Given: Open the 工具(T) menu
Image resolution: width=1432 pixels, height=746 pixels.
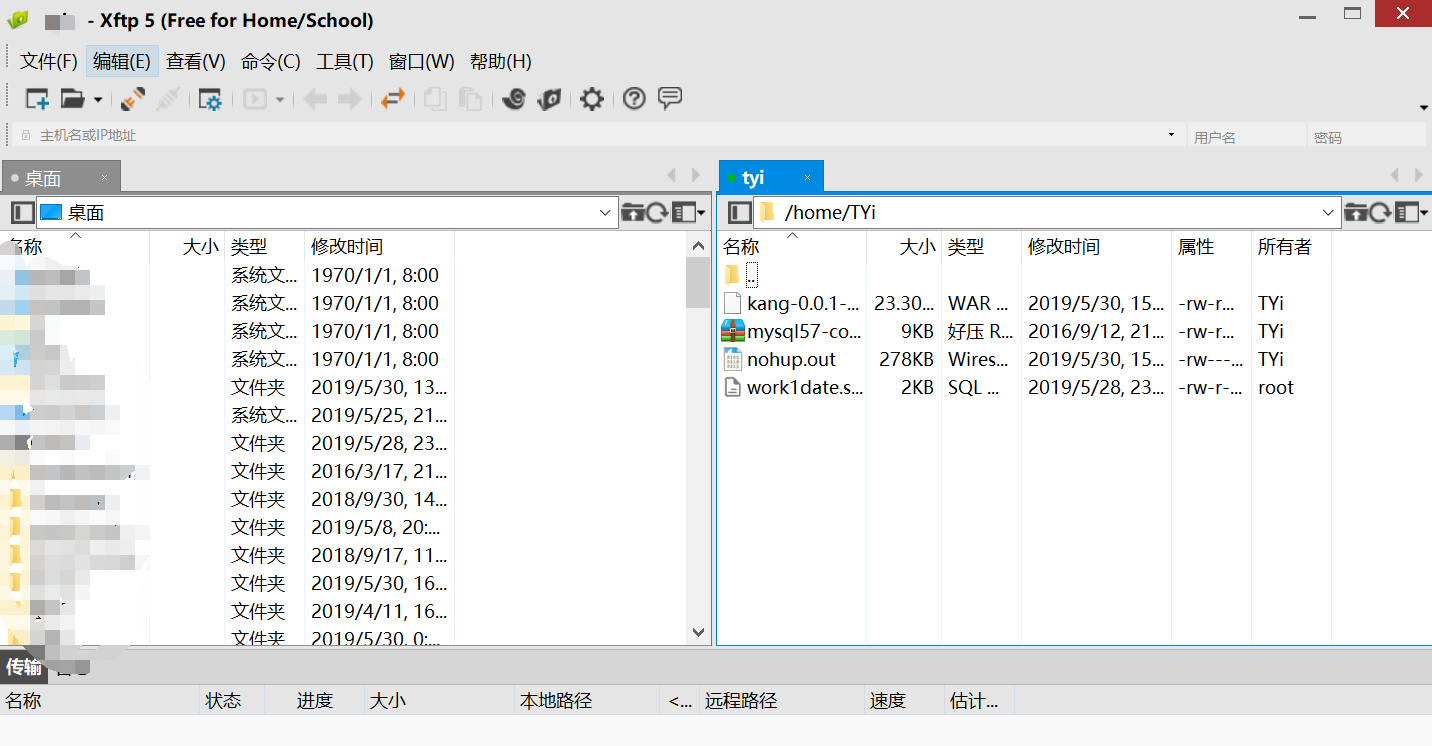Looking at the screenshot, I should 345,61.
